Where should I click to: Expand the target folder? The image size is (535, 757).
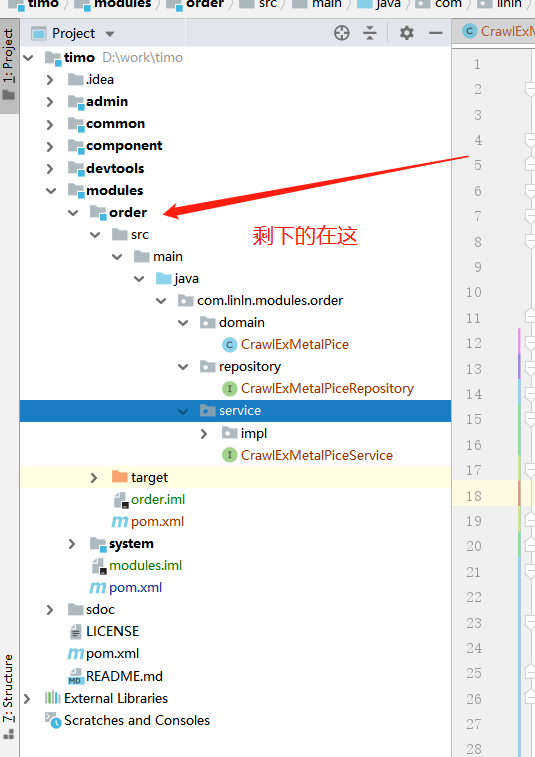click(94, 478)
